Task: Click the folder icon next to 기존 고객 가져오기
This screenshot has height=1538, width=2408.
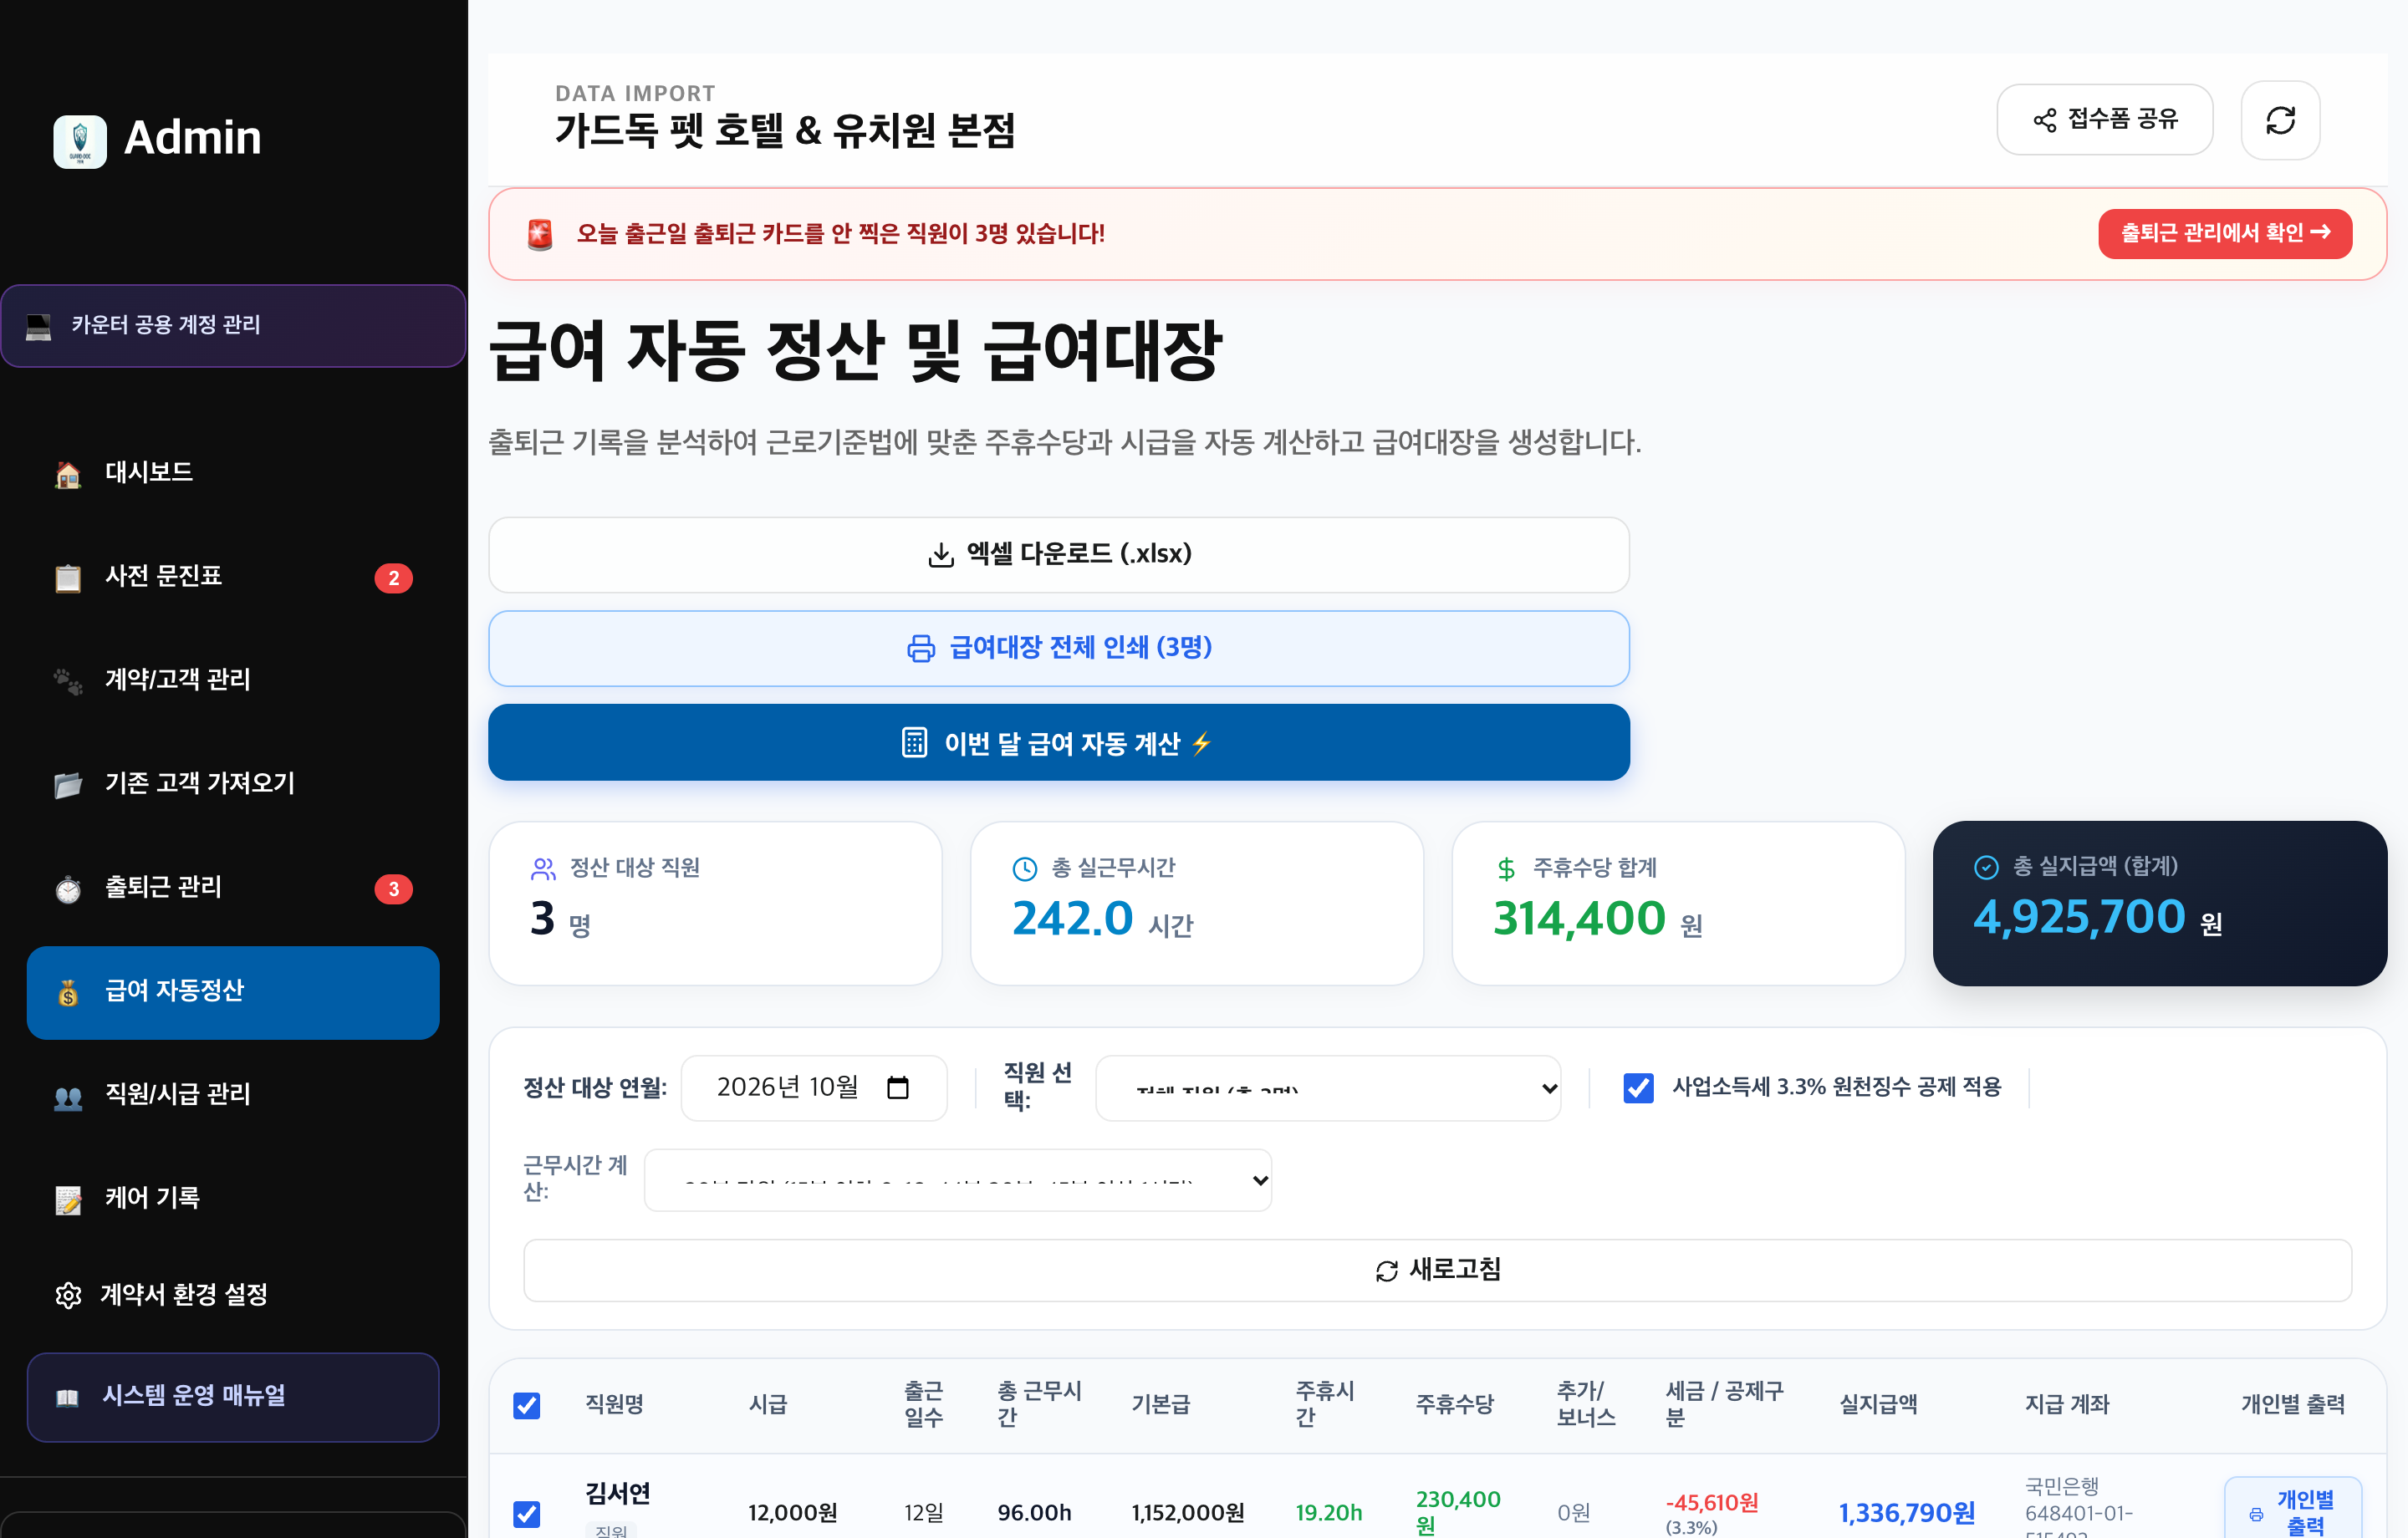Action: [68, 785]
